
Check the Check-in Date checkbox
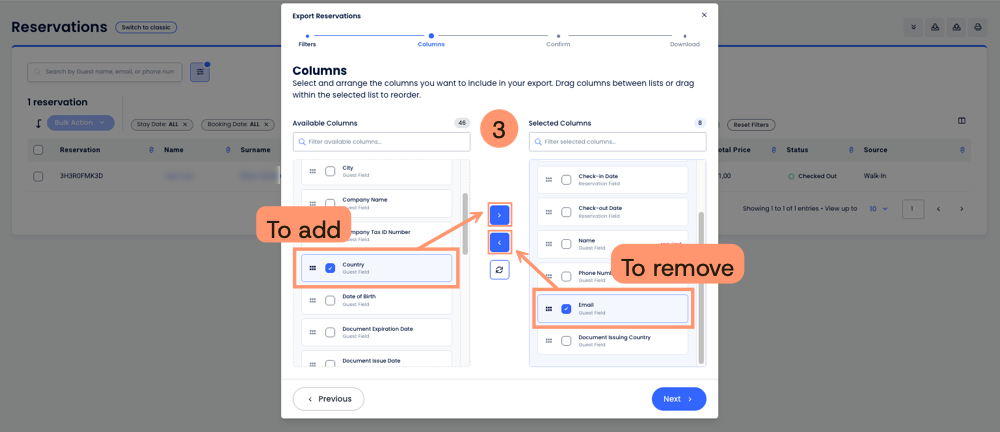click(x=566, y=179)
